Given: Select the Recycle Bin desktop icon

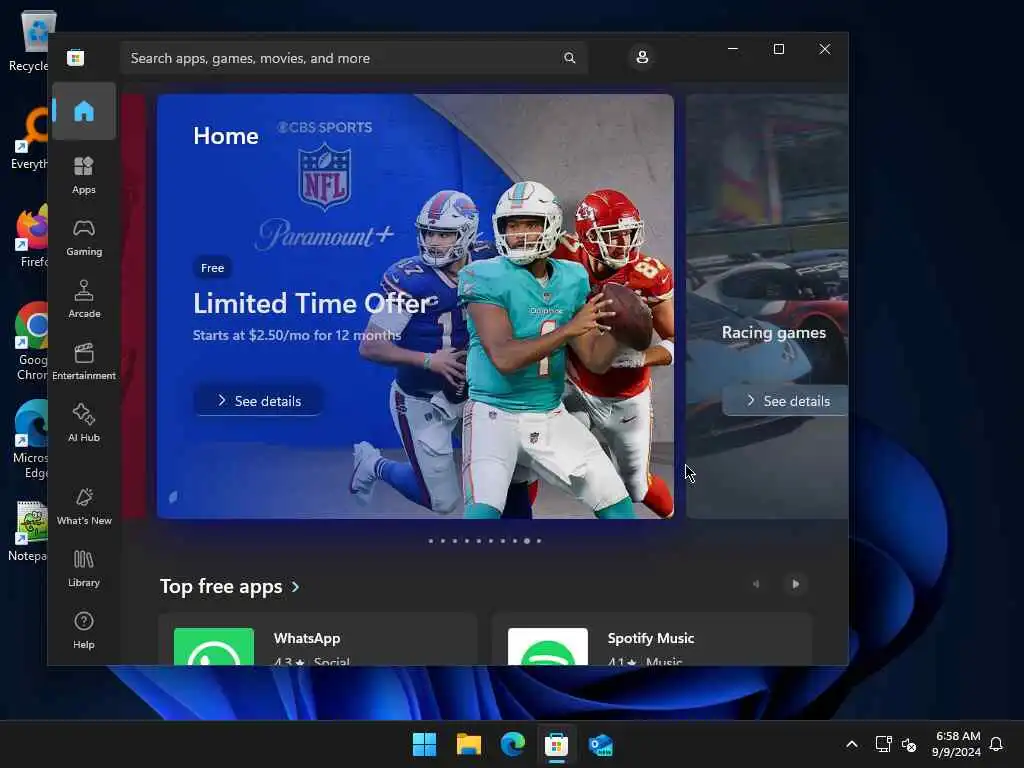Looking at the screenshot, I should click(29, 41).
